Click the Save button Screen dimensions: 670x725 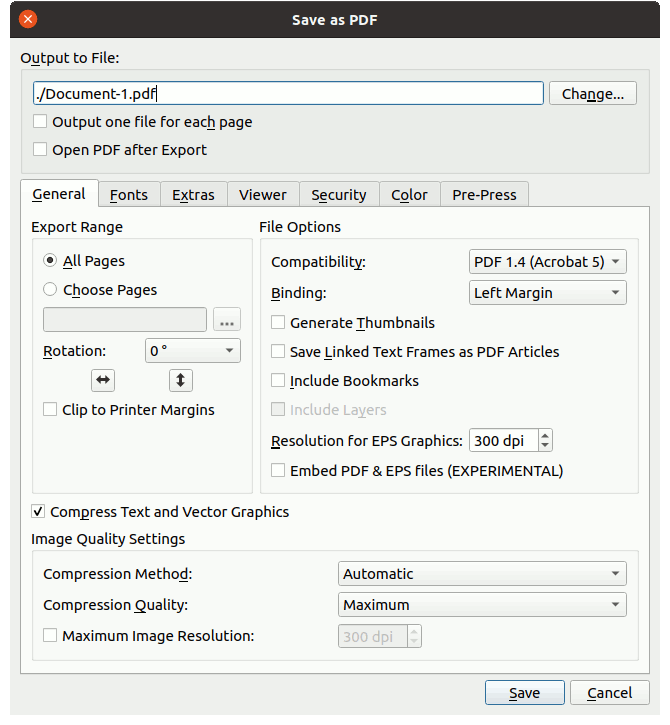pos(524,693)
